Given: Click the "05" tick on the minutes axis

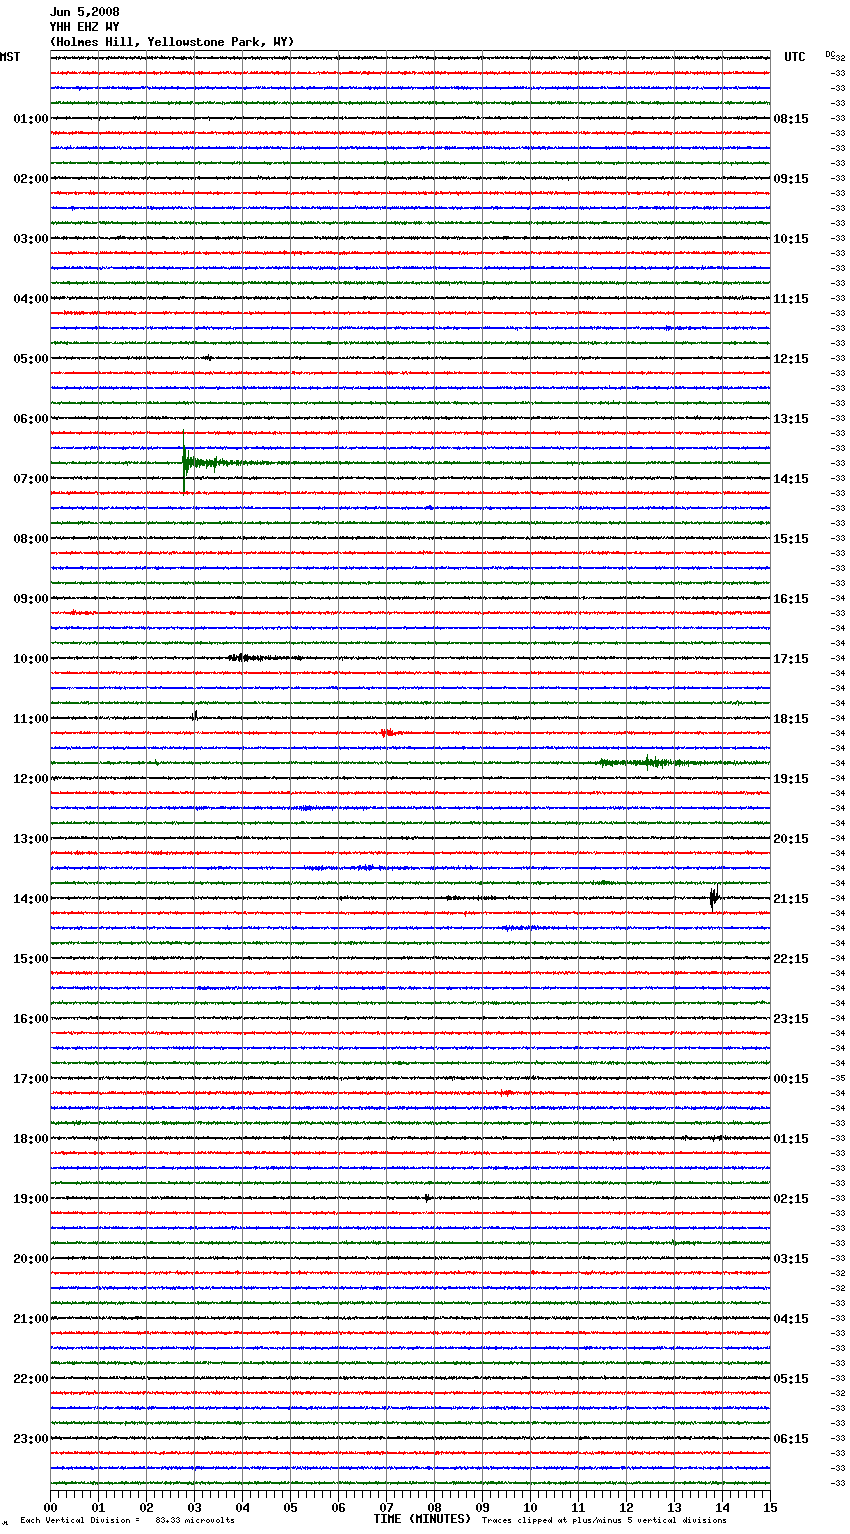Looking at the screenshot, I should 291,1507.
